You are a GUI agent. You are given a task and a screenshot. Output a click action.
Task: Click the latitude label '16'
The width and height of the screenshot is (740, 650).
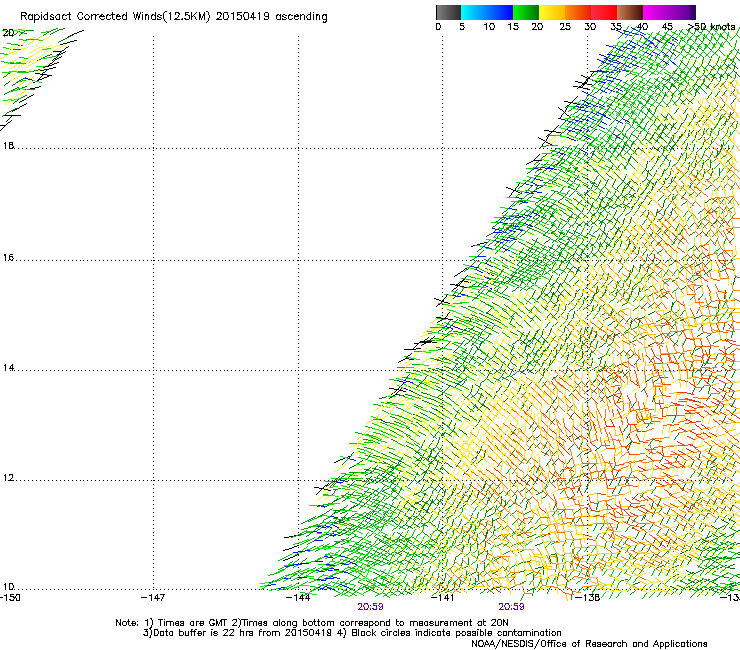coord(8,258)
